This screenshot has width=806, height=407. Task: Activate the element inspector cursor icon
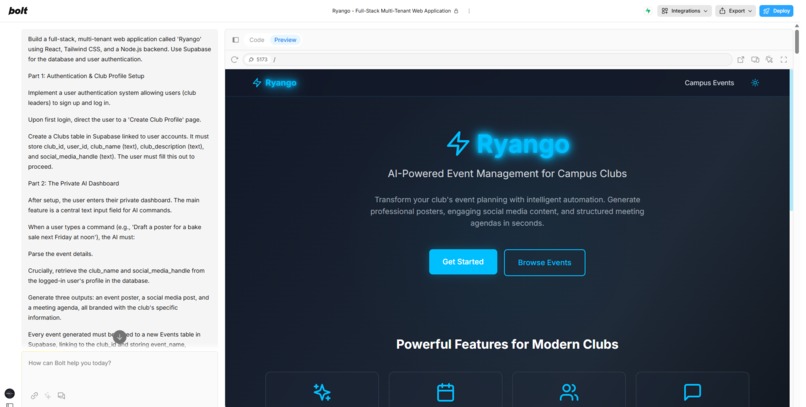pos(770,60)
